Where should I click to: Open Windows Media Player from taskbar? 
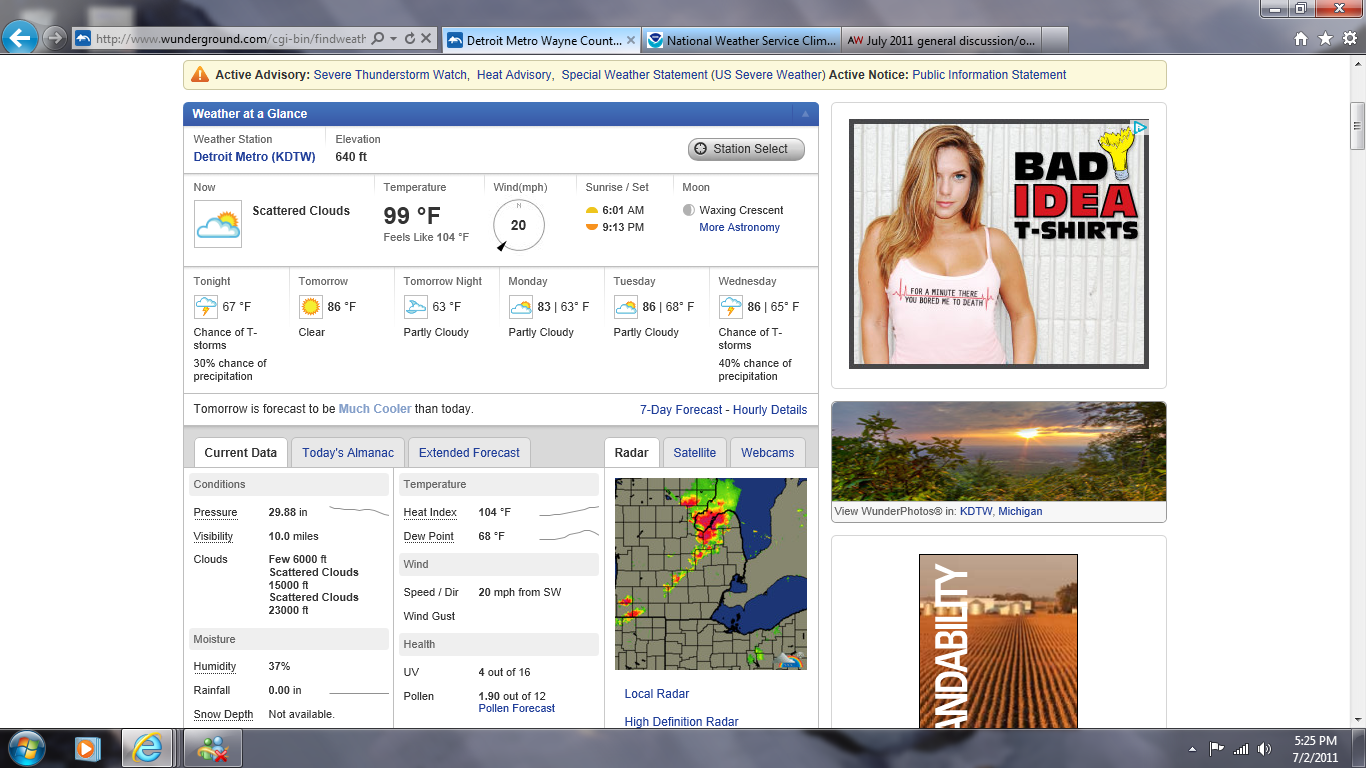87,747
